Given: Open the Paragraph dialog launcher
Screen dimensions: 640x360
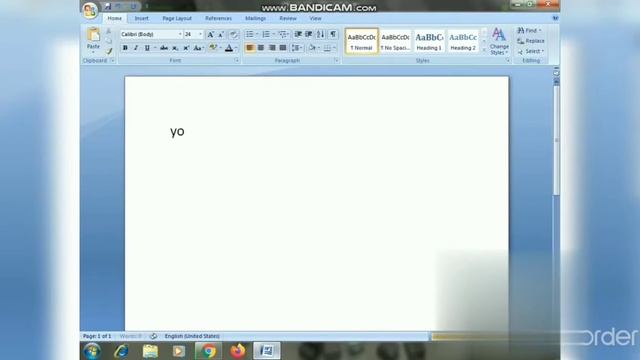Looking at the screenshot, I should point(336,60).
